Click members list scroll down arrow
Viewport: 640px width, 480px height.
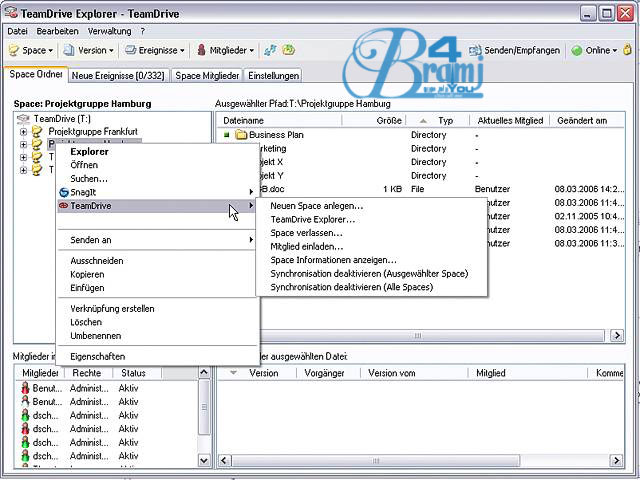(x=204, y=461)
